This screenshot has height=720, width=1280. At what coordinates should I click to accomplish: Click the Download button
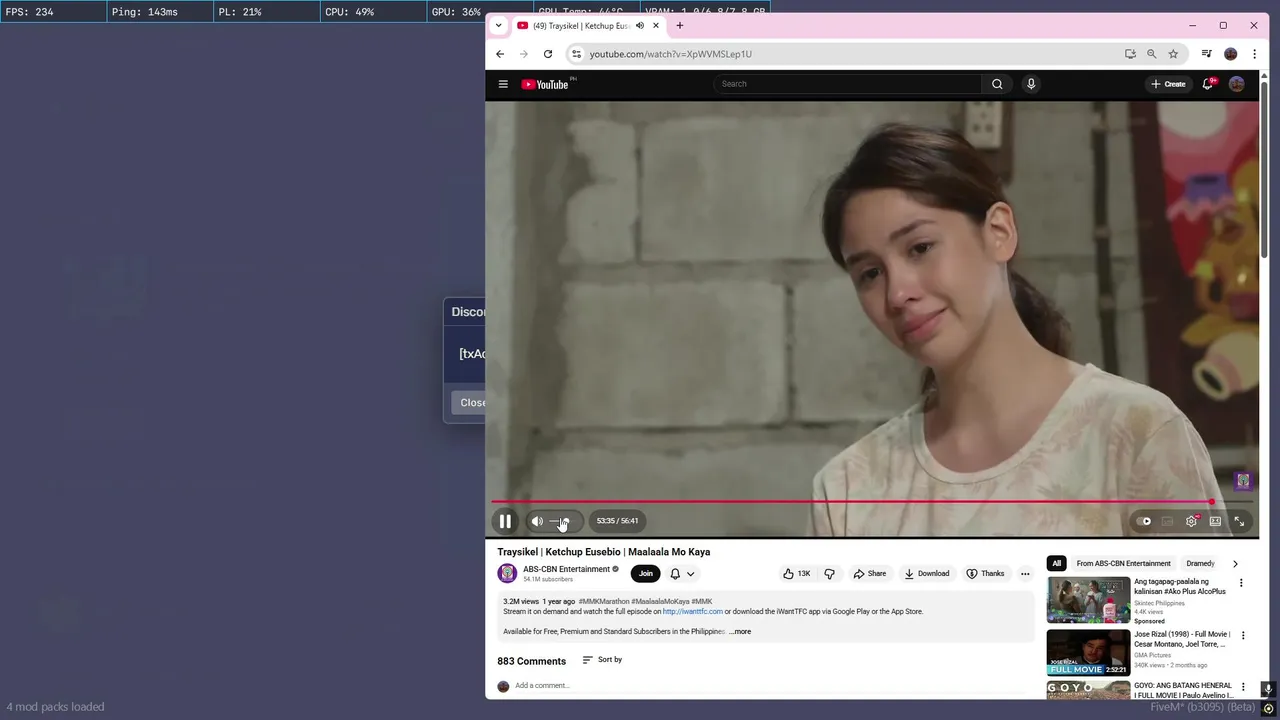click(927, 574)
